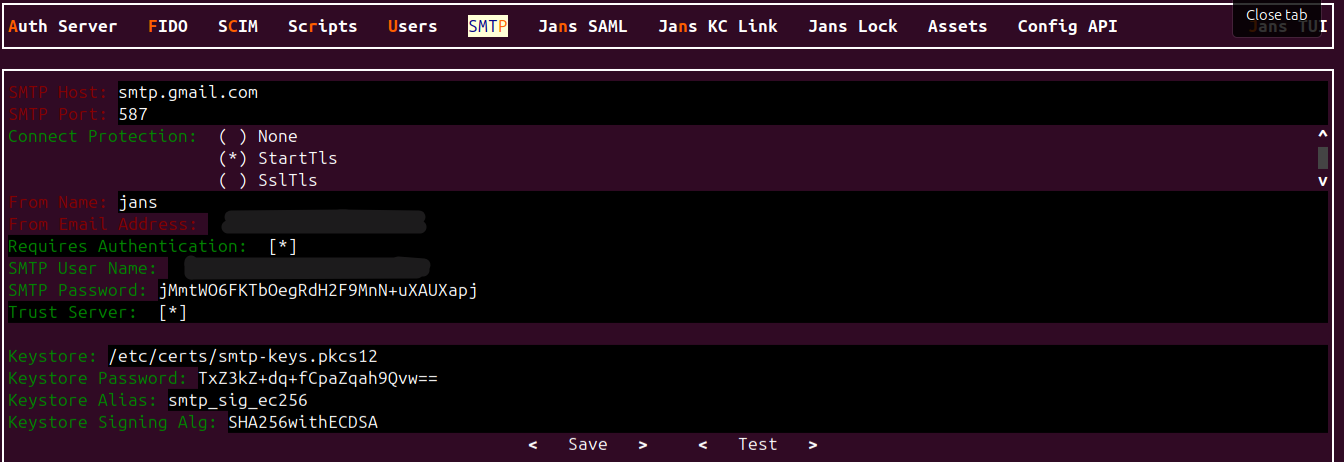Uncheck the Trust Server checkbox

[173, 313]
